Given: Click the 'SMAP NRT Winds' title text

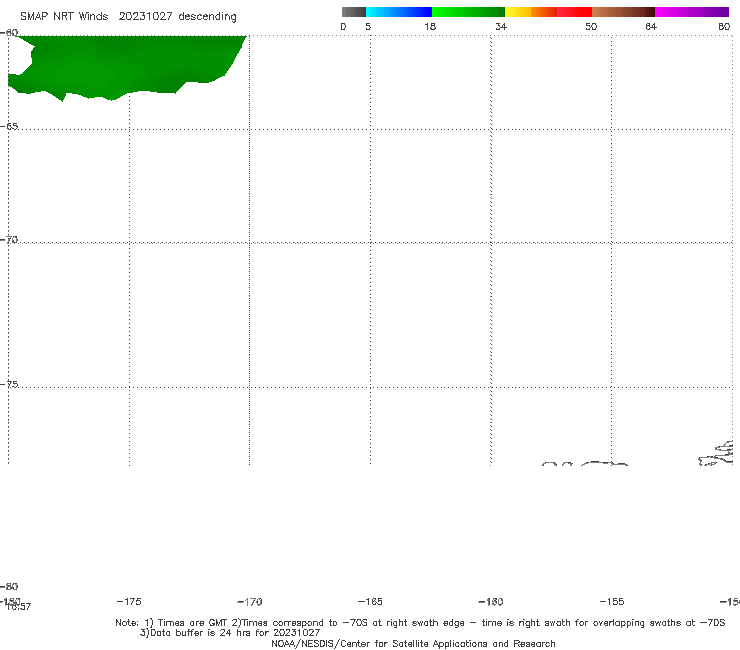Looking at the screenshot, I should (x=64, y=16).
